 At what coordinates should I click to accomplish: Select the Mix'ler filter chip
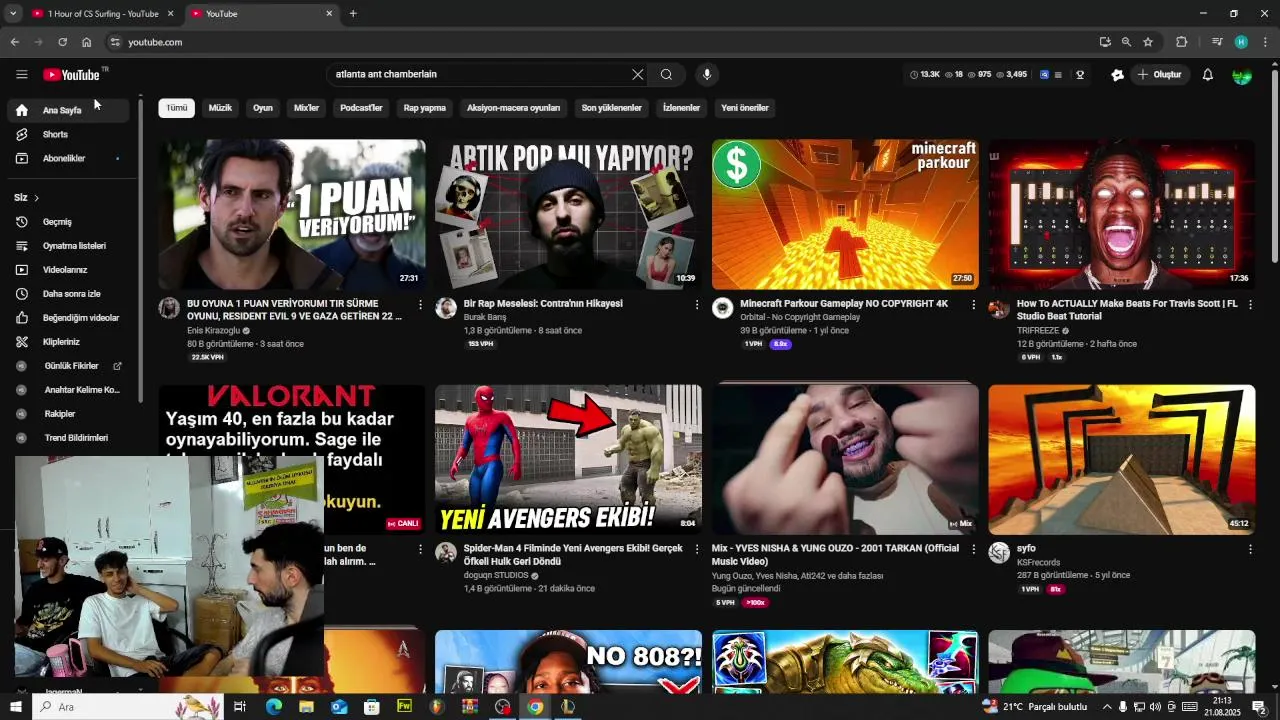tap(306, 108)
